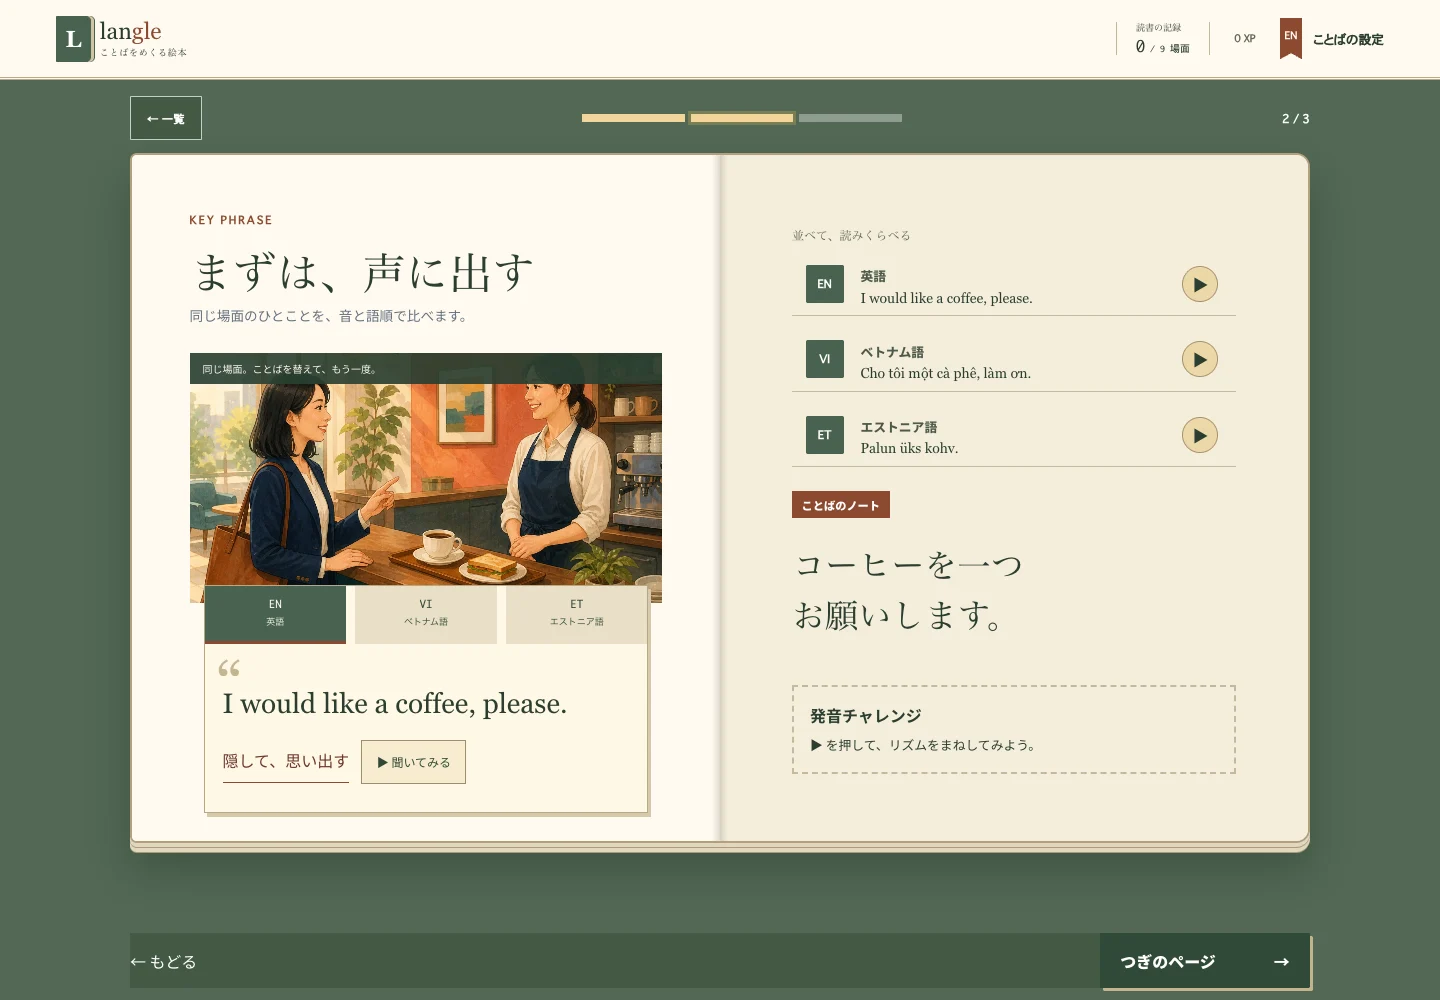Screen dimensions: 1440x1000
Task: Jump to first progress segment
Action: [633, 118]
